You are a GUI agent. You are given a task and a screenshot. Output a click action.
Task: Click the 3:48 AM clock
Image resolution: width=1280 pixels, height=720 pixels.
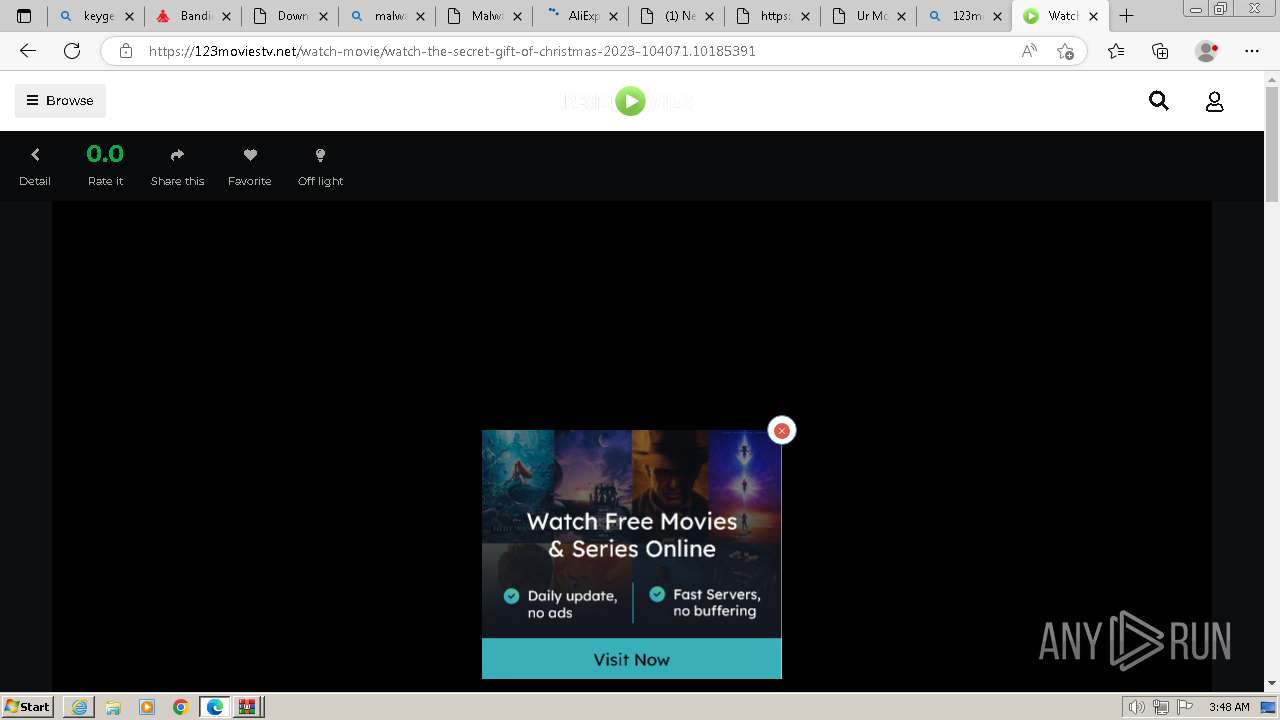[x=1229, y=707]
